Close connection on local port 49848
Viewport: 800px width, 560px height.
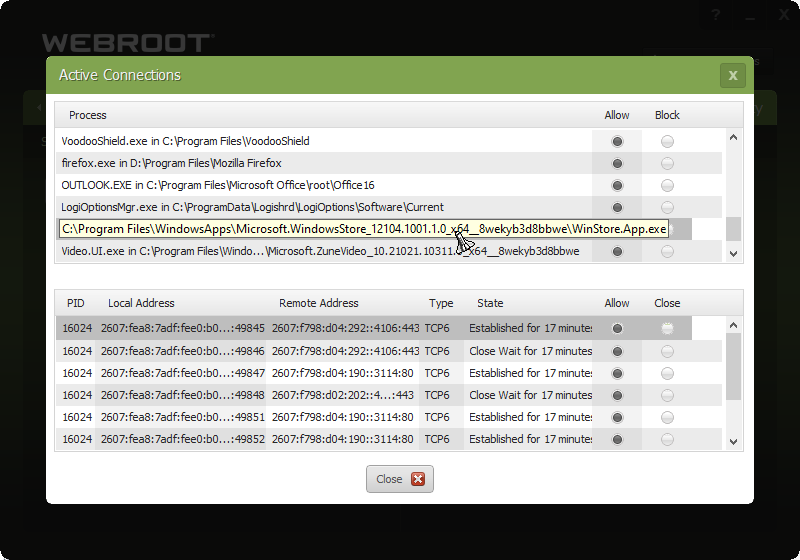click(x=667, y=395)
